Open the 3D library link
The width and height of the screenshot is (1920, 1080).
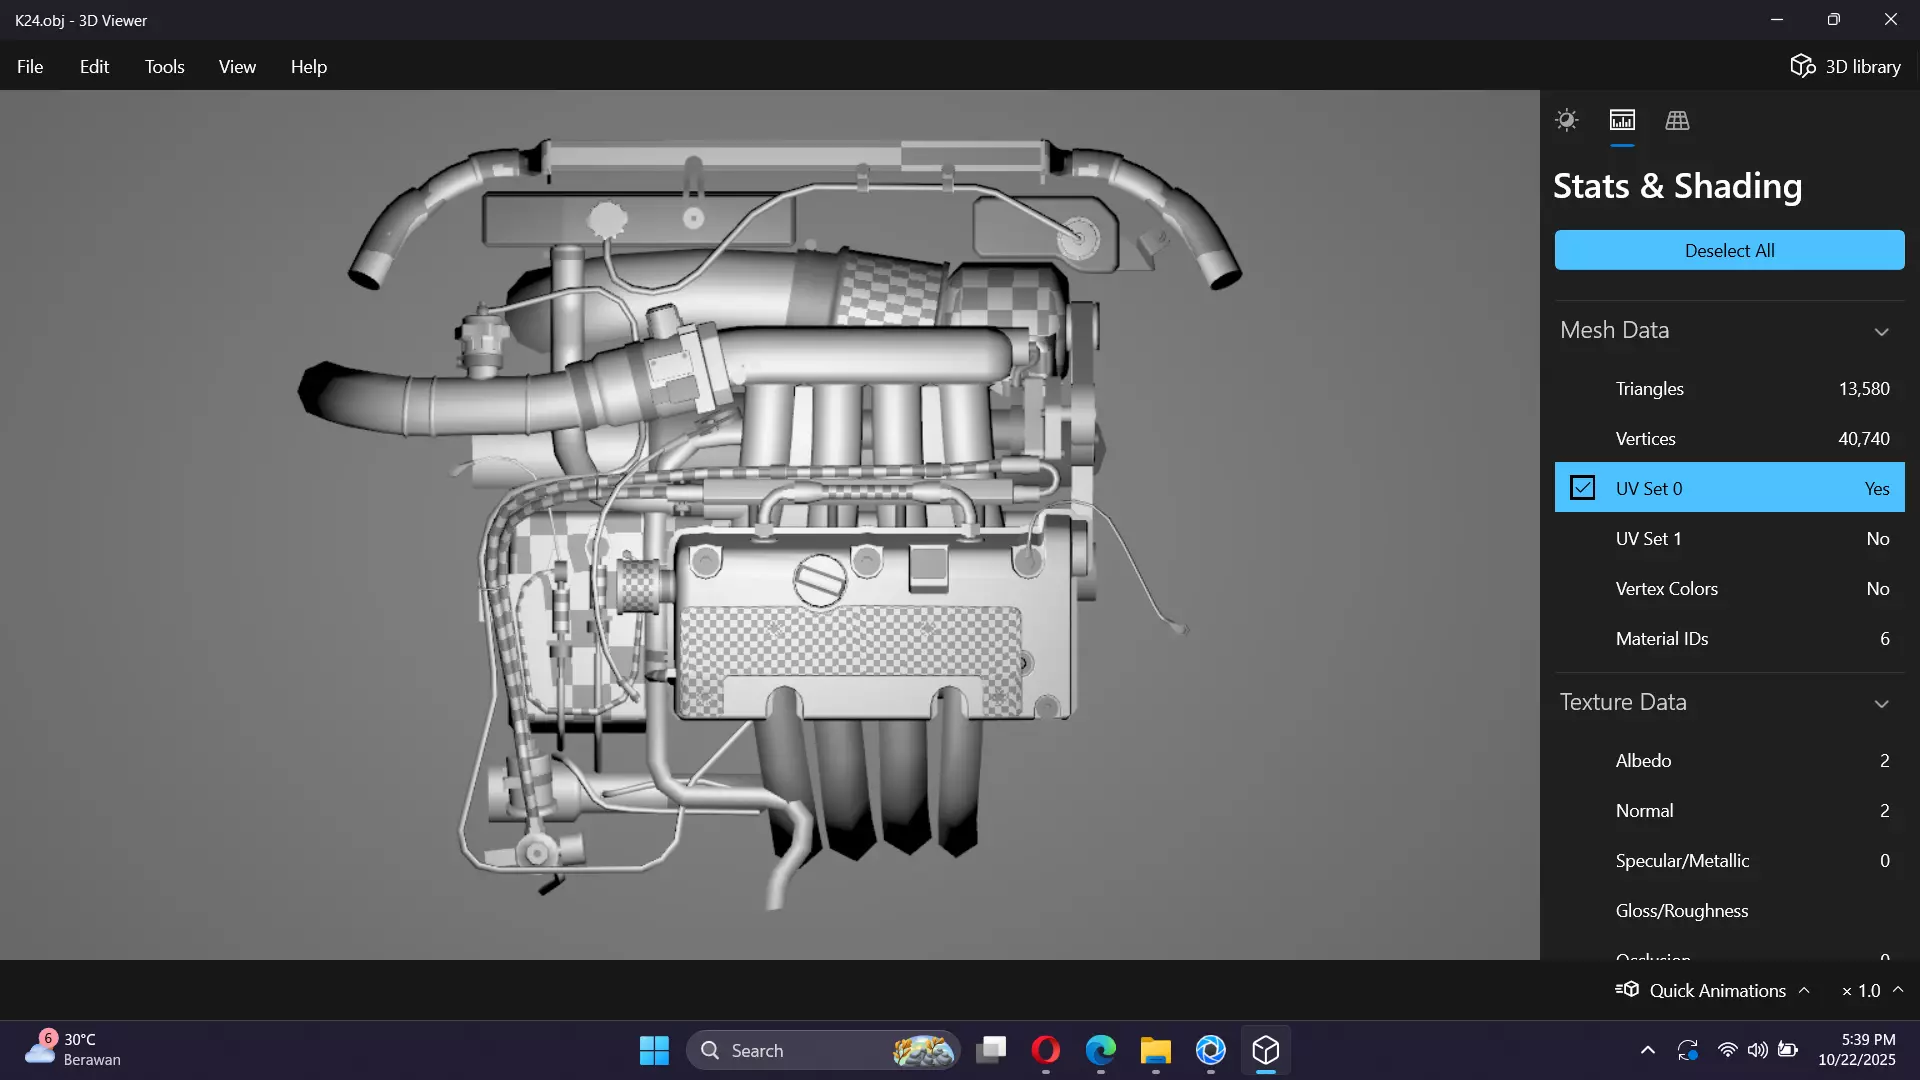pos(1845,66)
